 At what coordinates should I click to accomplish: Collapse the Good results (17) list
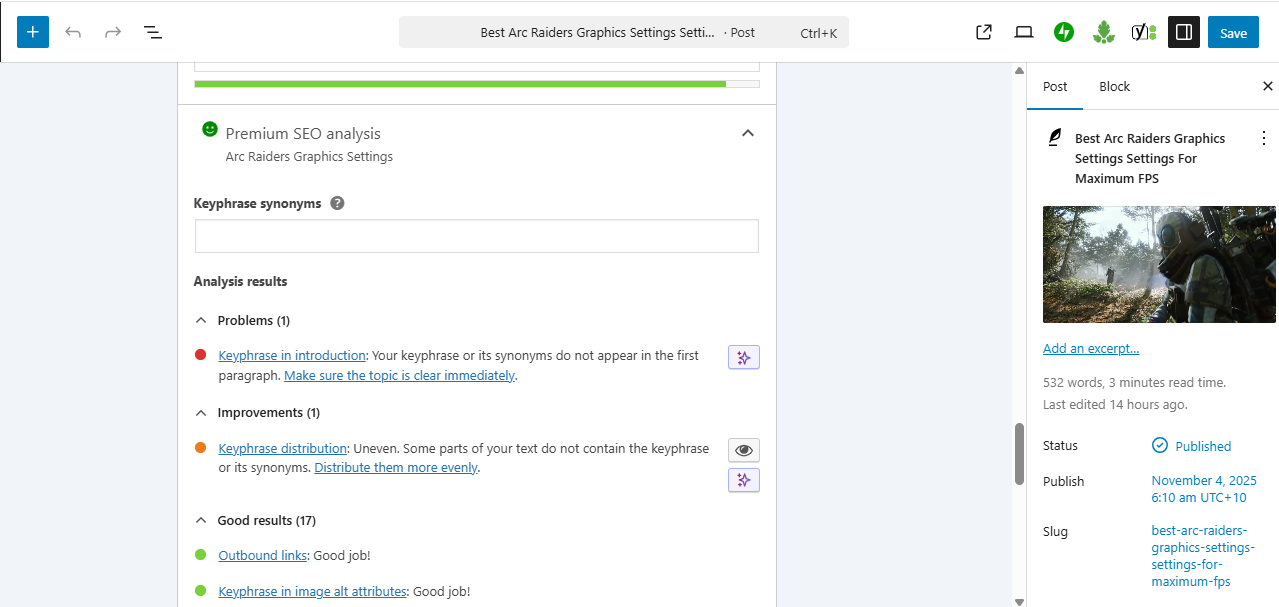pyautogui.click(x=201, y=521)
